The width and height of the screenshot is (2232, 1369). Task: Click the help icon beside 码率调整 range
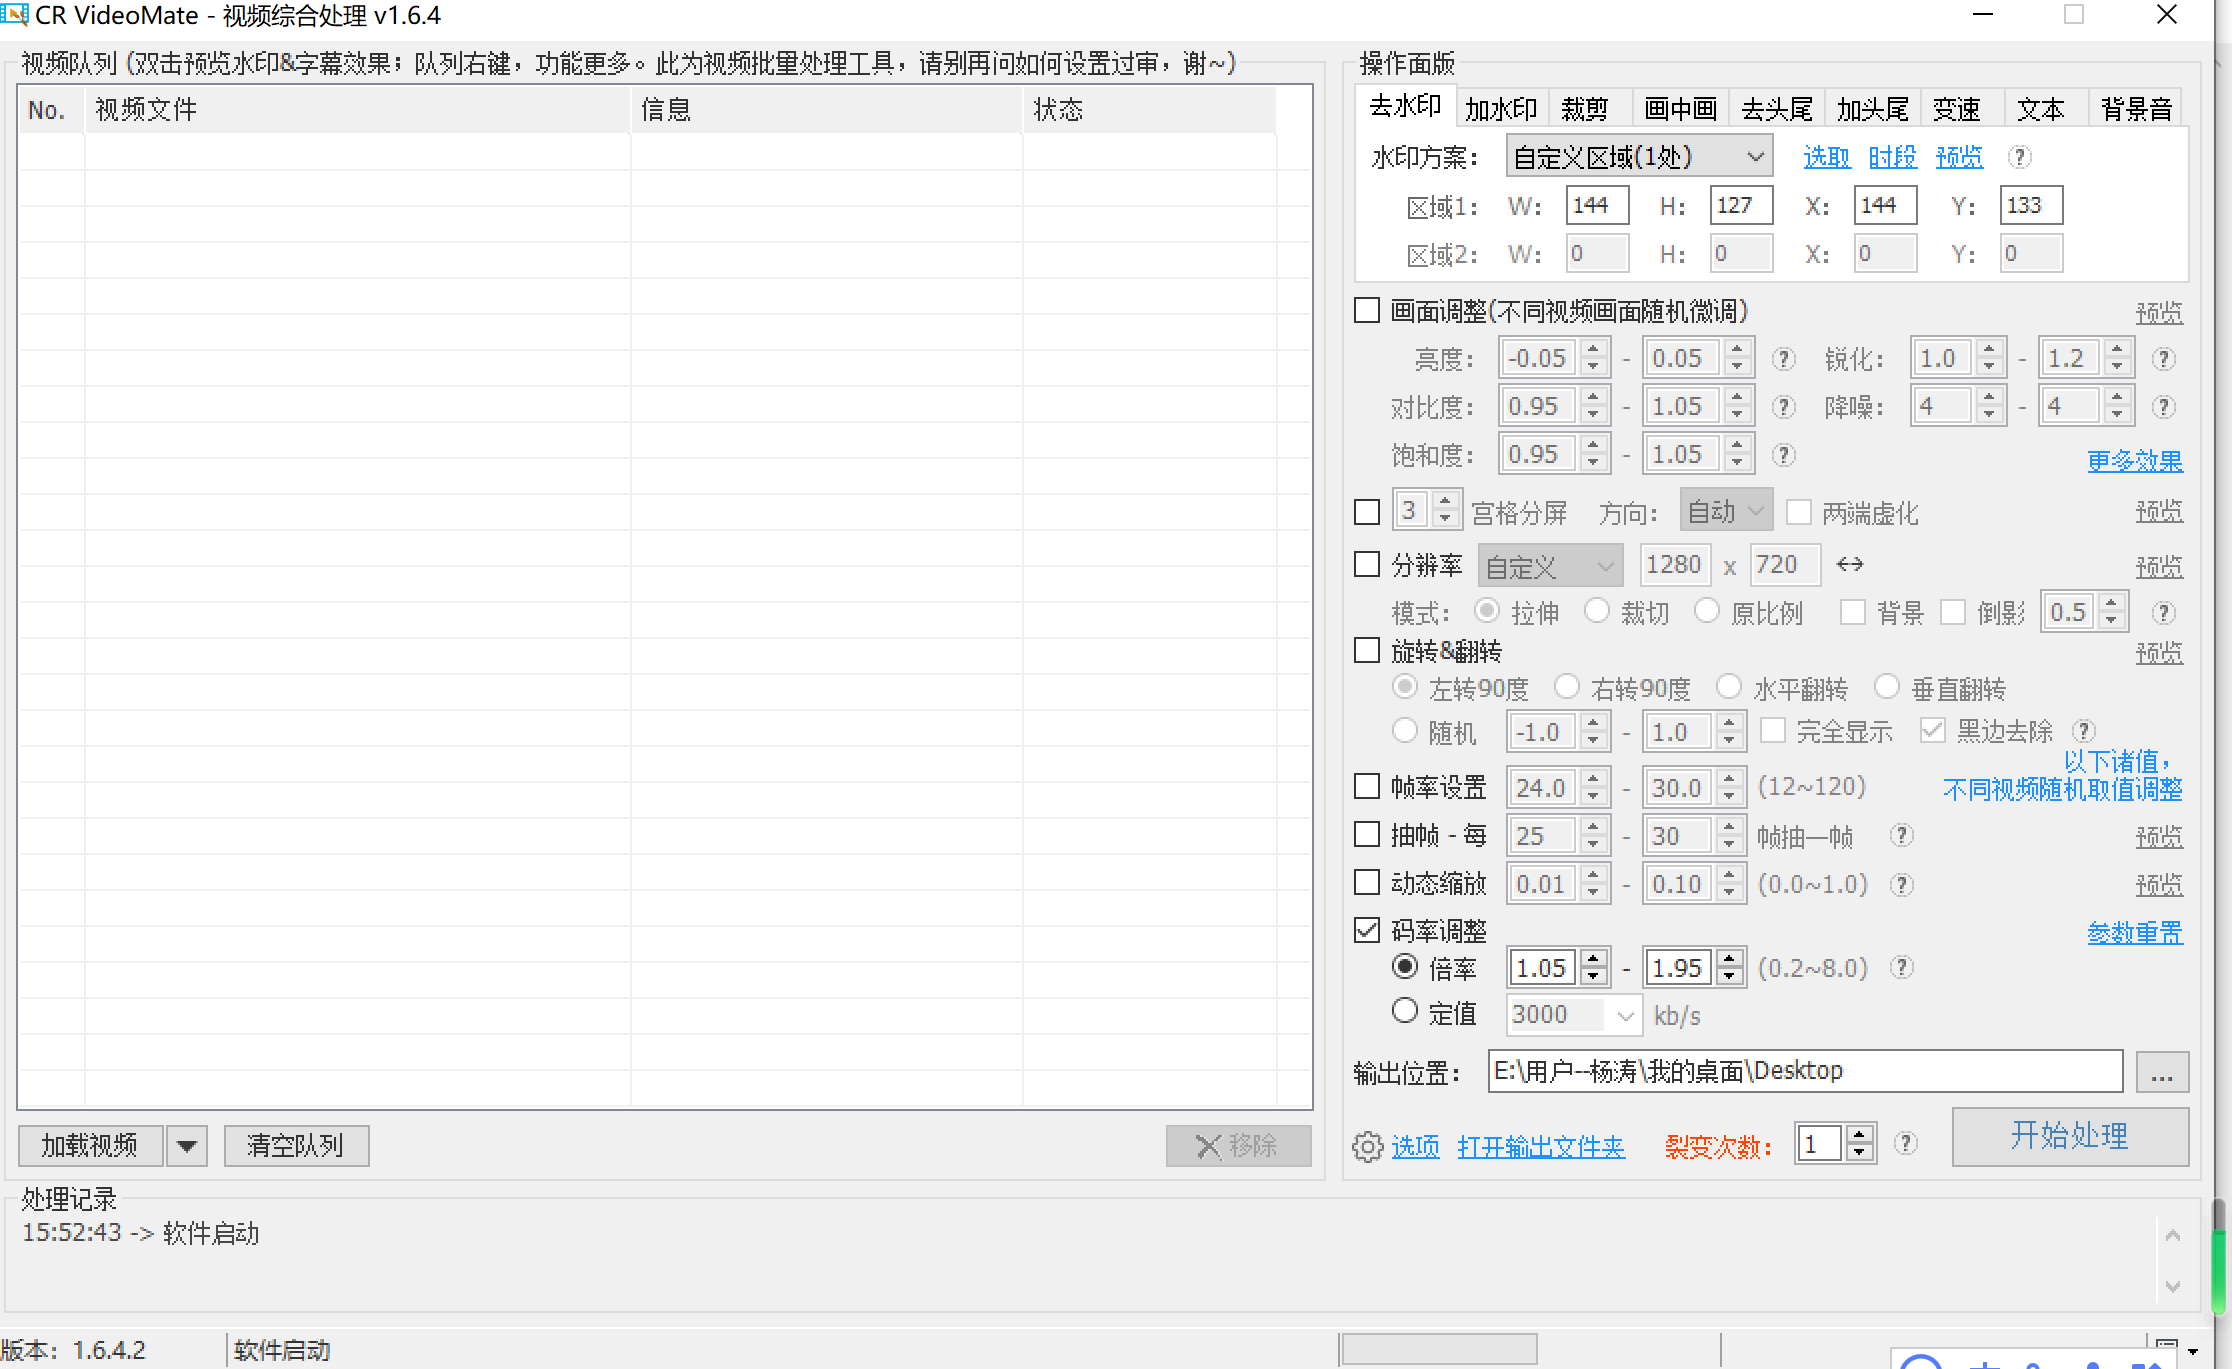[1902, 967]
